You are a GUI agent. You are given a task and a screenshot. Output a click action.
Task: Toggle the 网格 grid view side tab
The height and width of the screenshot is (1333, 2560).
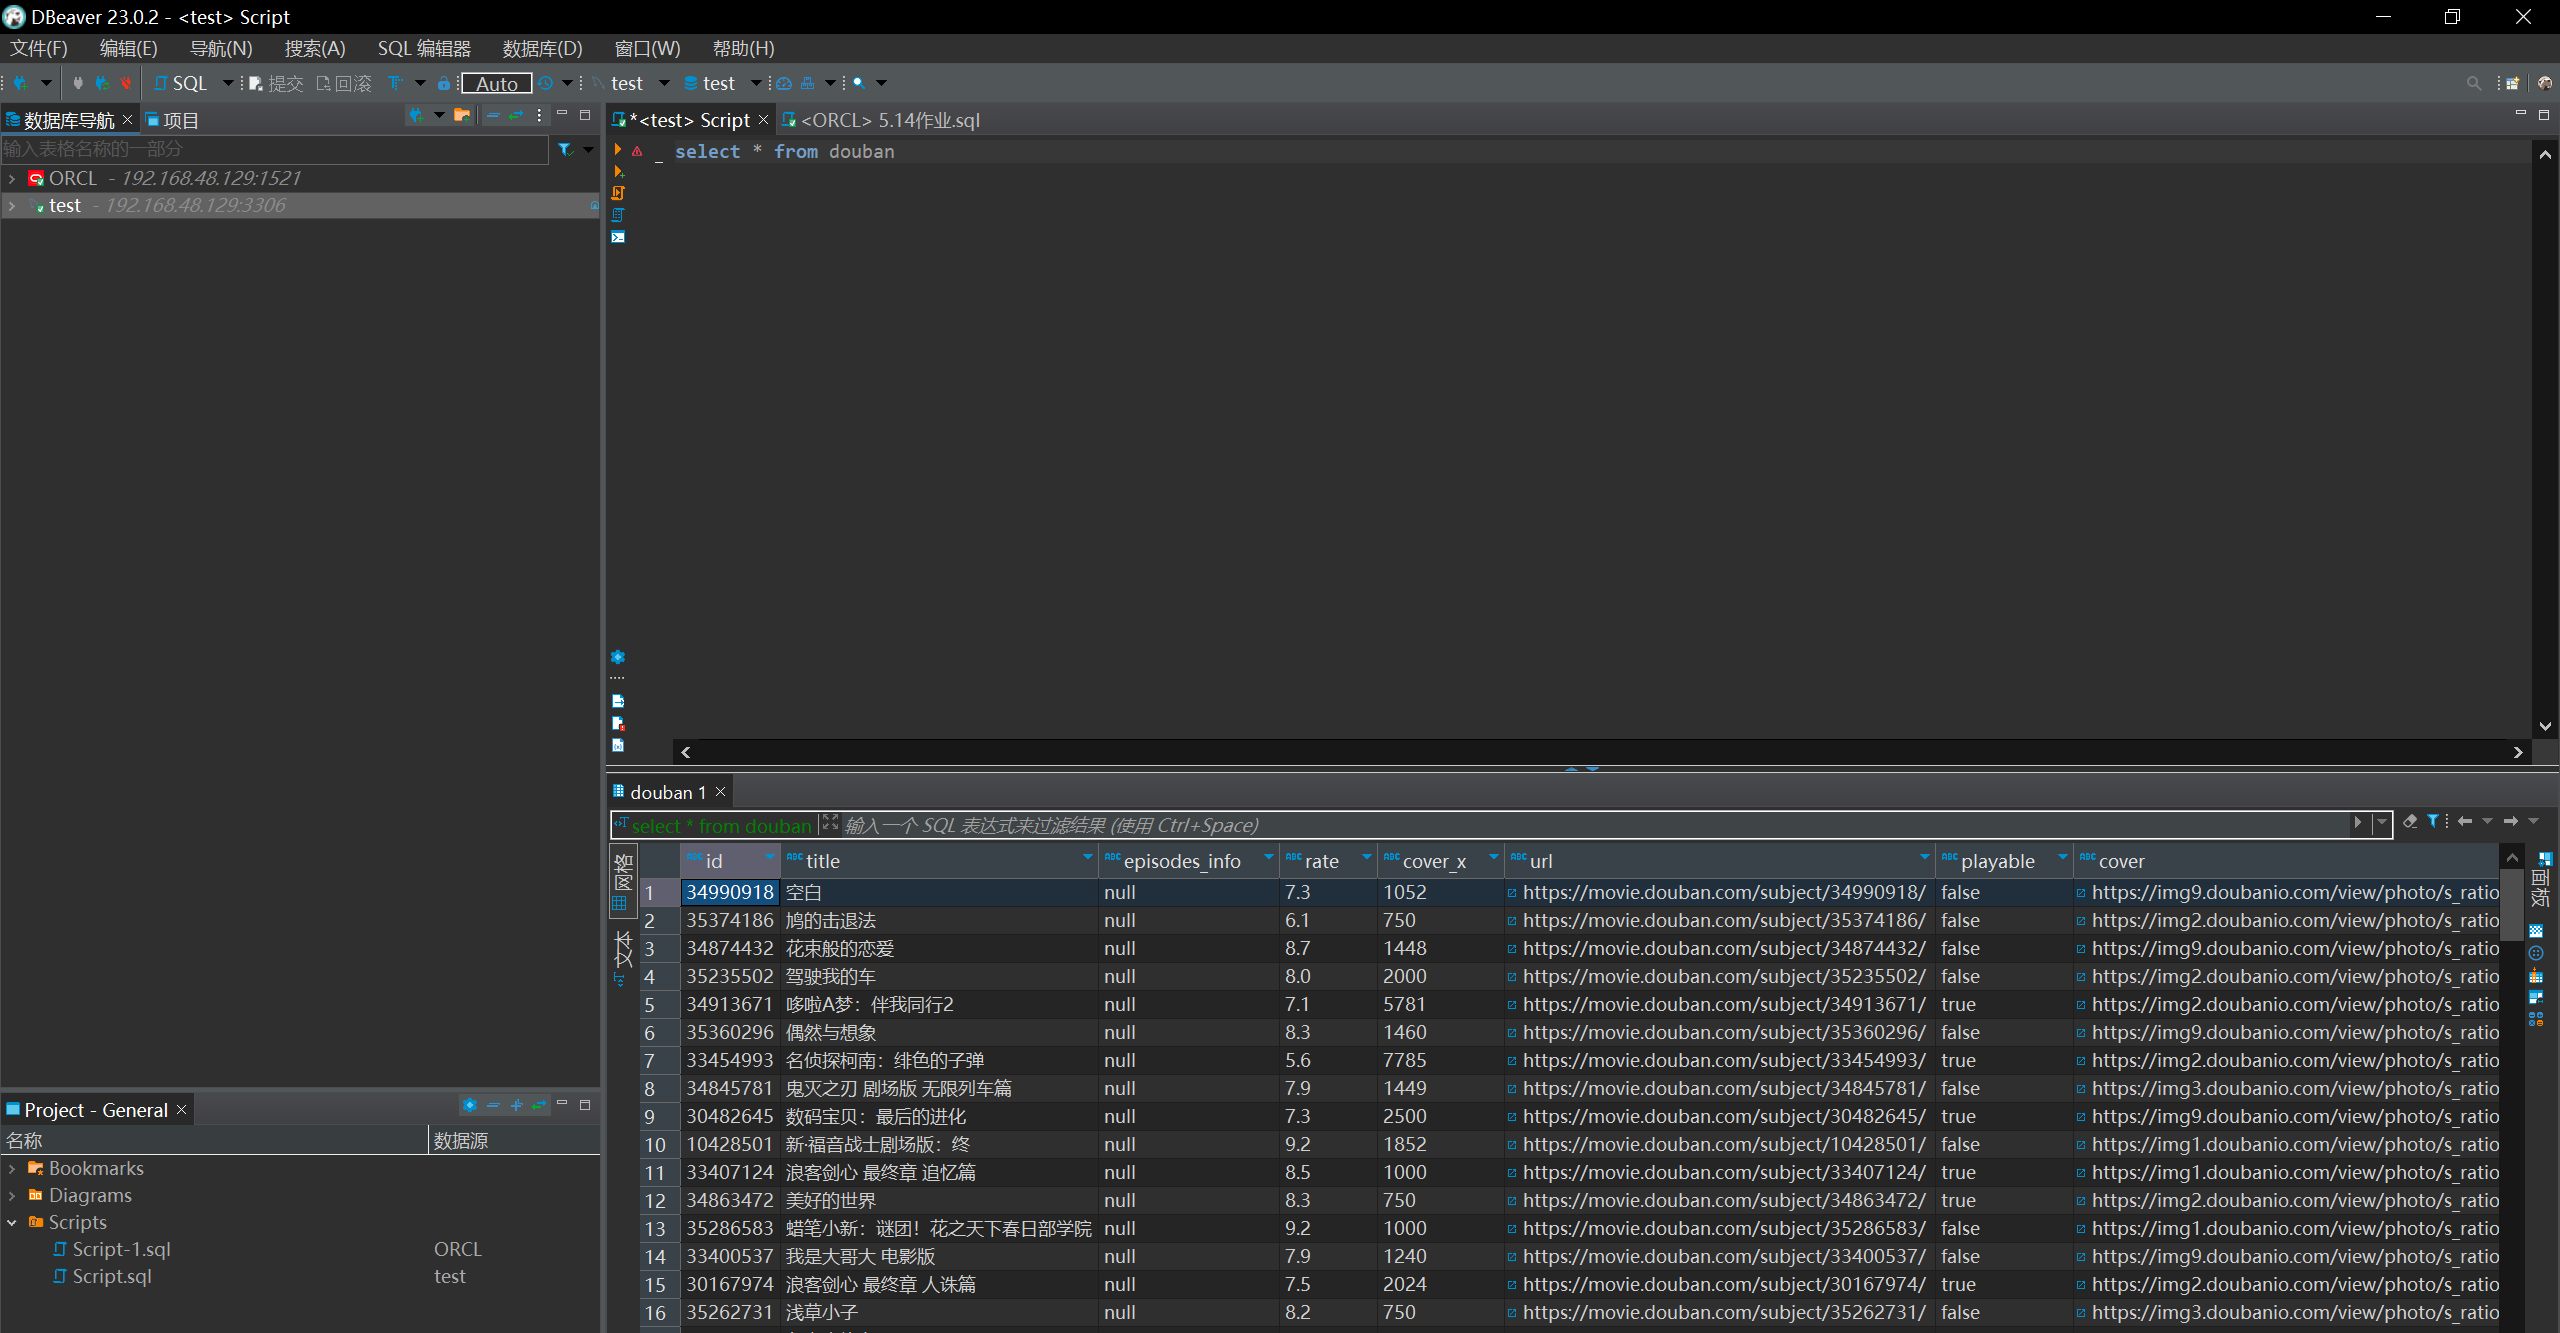pos(622,881)
